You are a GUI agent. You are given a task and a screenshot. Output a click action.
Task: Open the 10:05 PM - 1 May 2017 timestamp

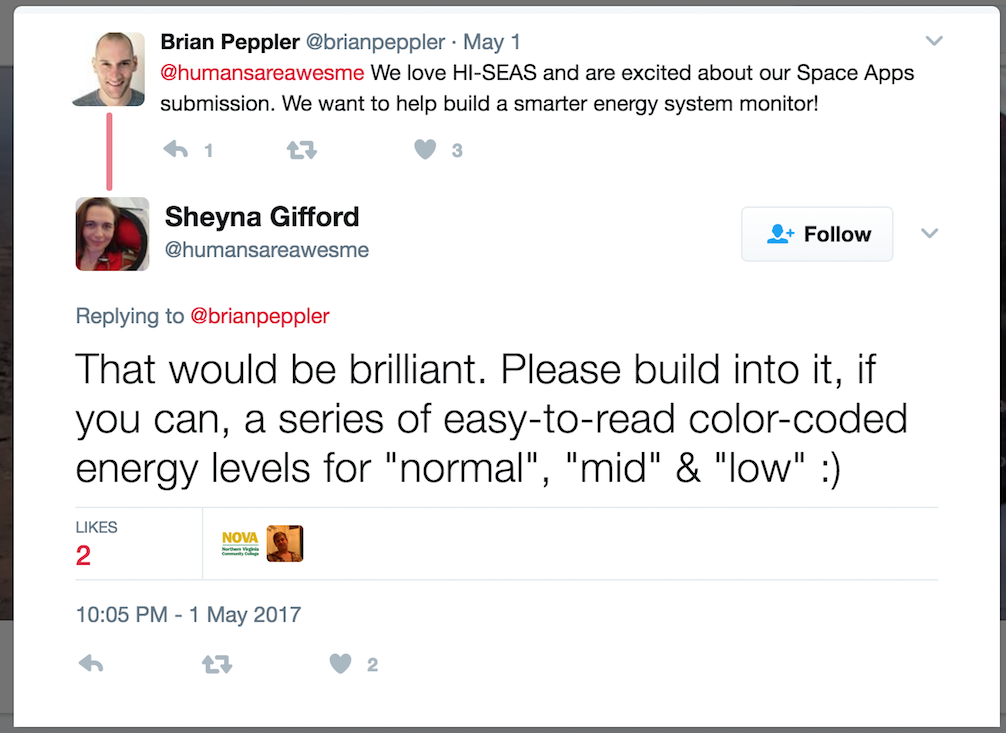click(189, 614)
